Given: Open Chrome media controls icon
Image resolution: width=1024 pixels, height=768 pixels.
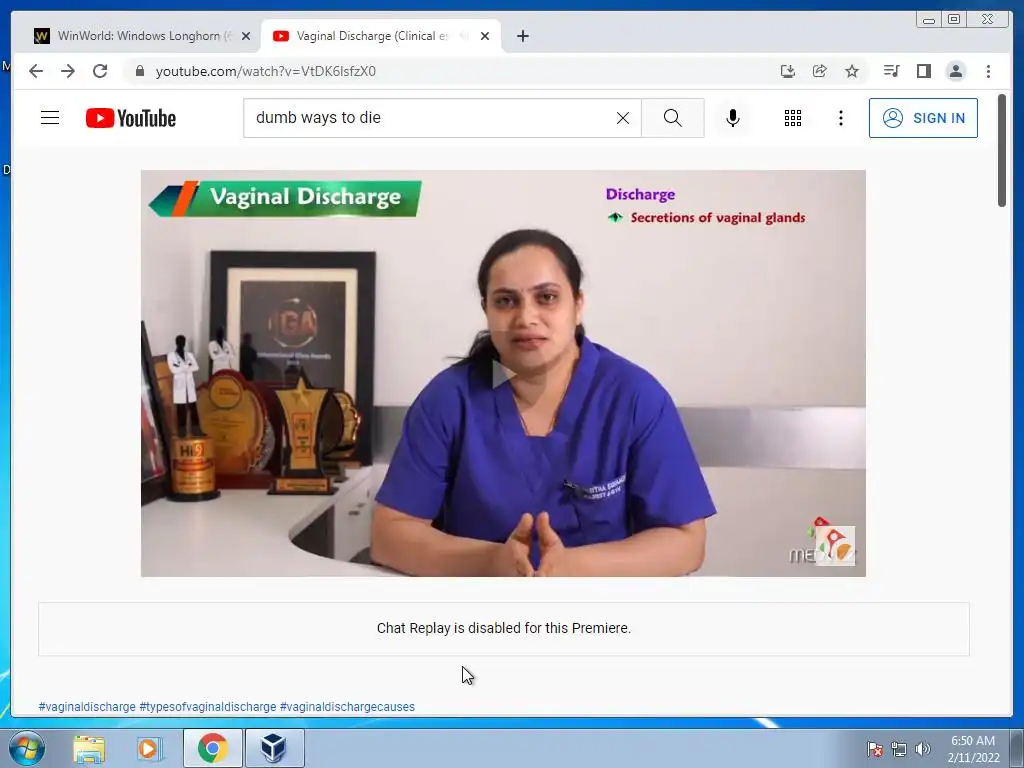Looking at the screenshot, I should click(891, 71).
